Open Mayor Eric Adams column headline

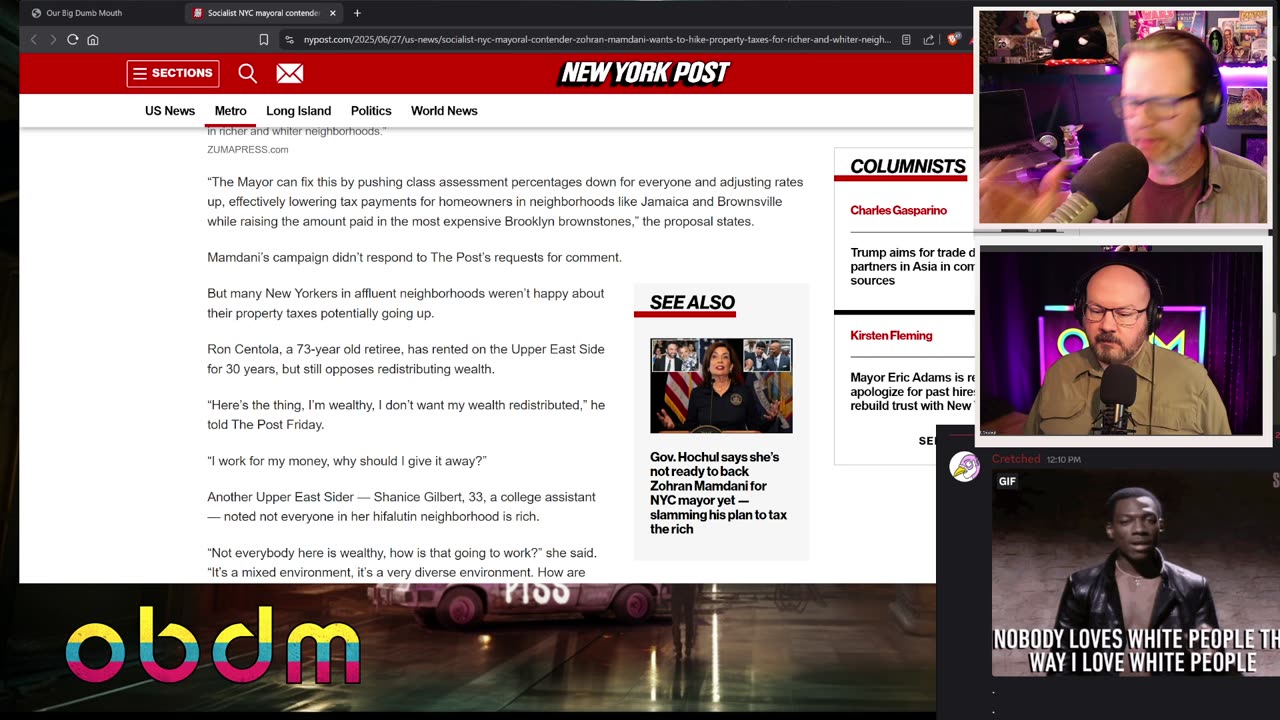tap(912, 391)
